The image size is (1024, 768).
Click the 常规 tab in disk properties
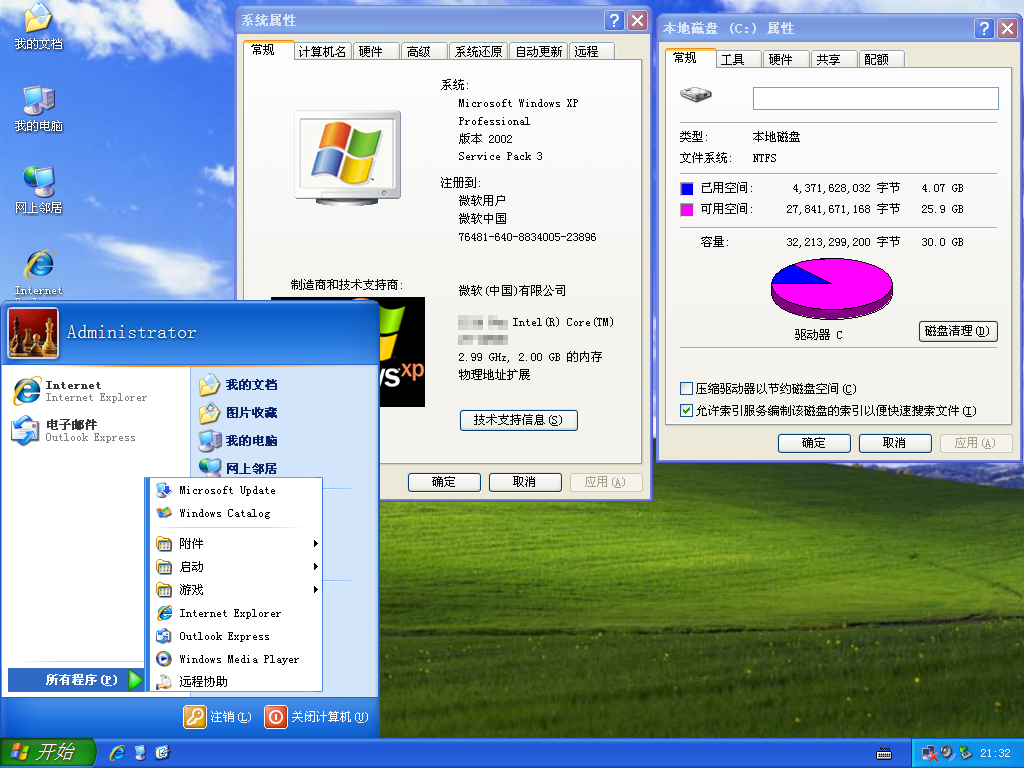(x=690, y=58)
